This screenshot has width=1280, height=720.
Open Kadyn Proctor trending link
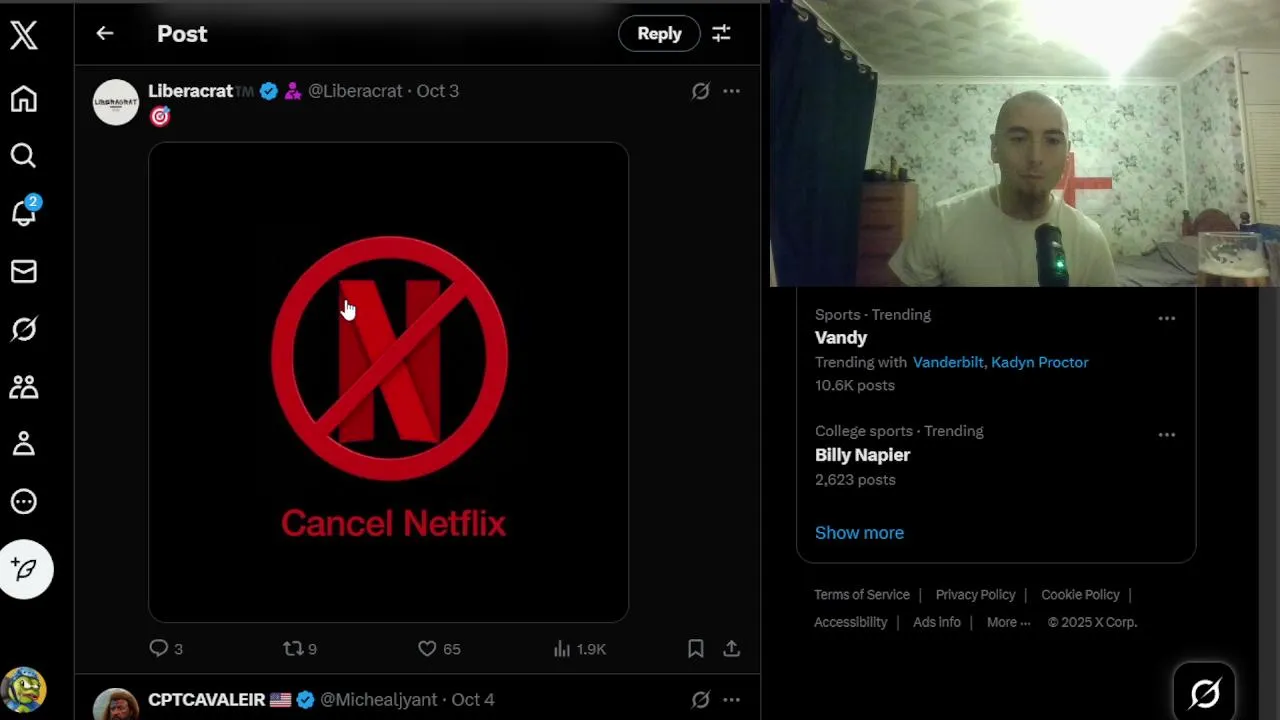pyautogui.click(x=1040, y=362)
